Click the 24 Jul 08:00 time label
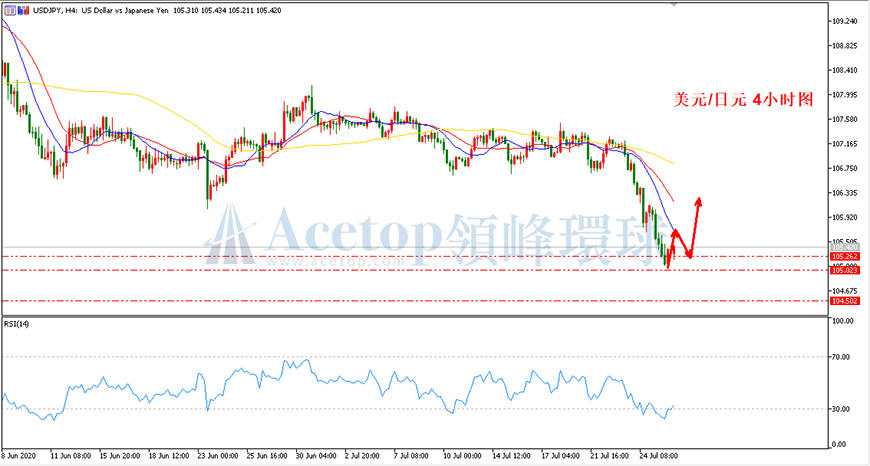The image size is (870, 466). tap(661, 455)
